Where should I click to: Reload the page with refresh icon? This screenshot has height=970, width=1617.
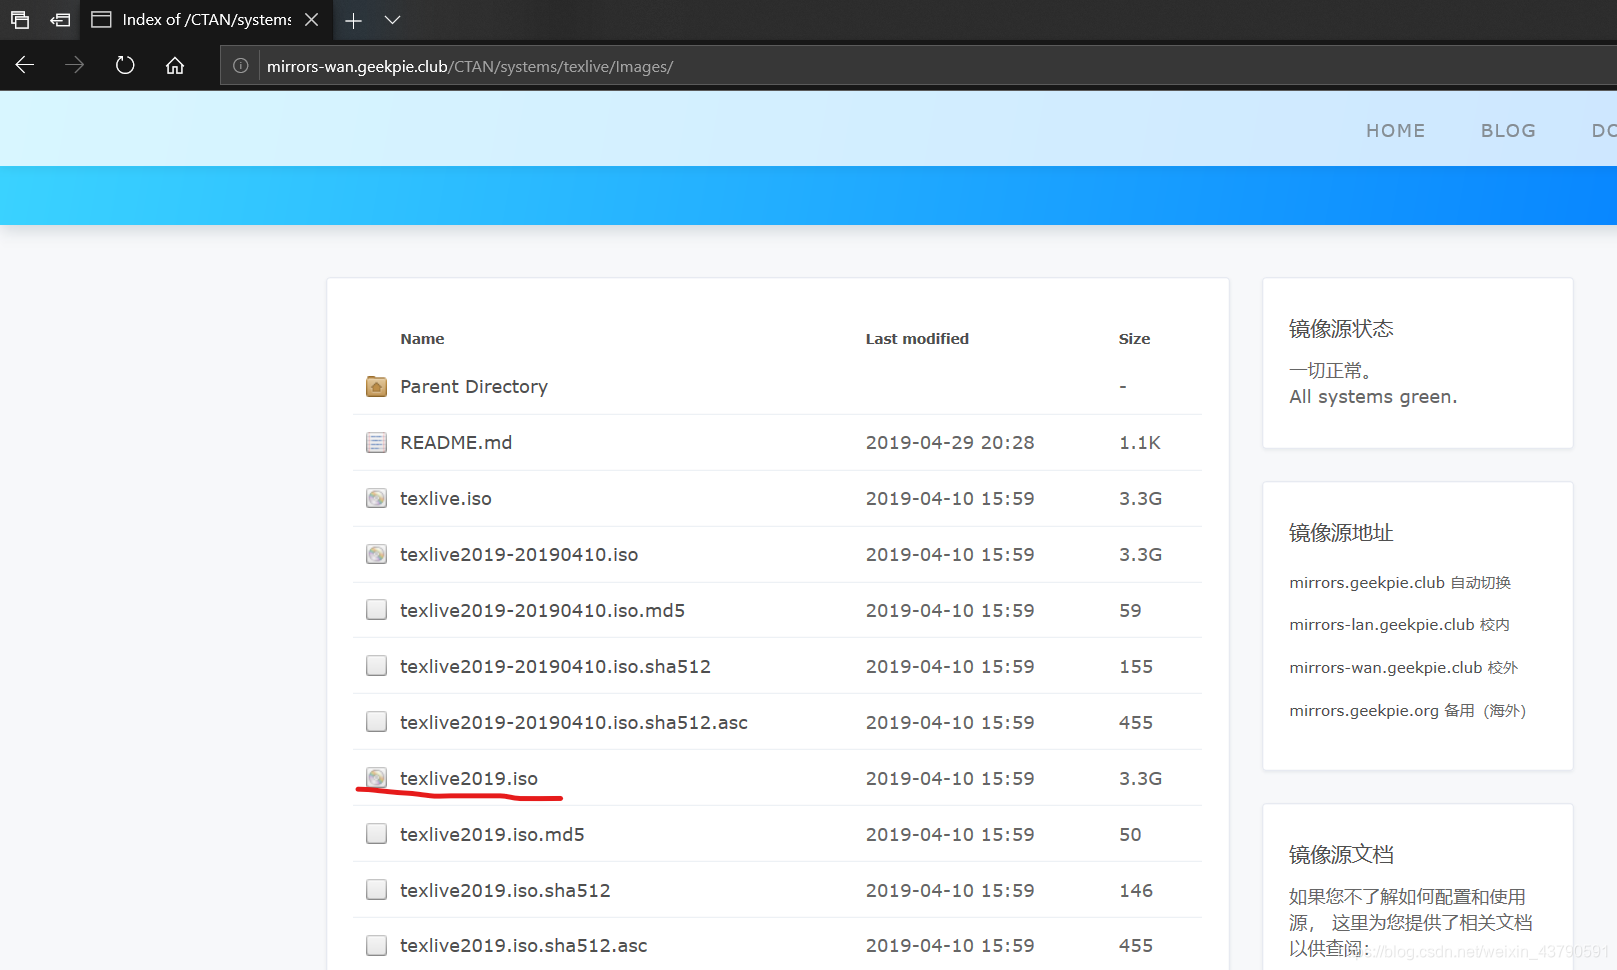(x=125, y=65)
